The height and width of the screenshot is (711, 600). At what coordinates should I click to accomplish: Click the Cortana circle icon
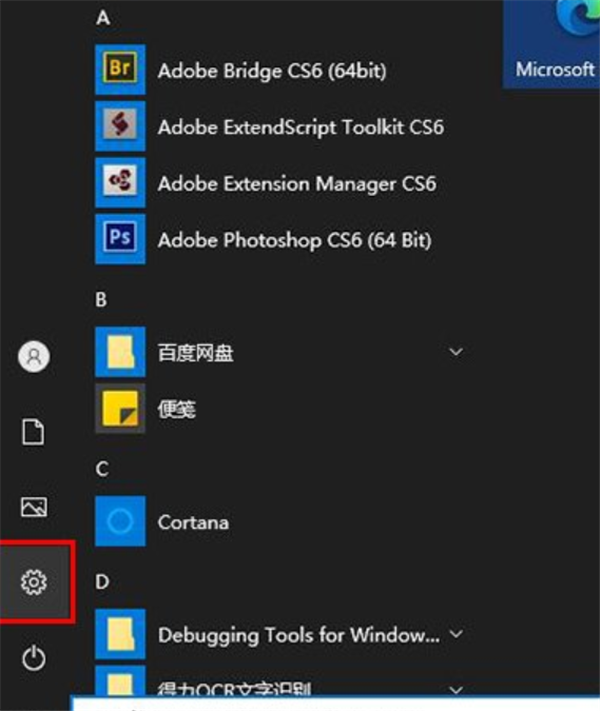tap(120, 521)
